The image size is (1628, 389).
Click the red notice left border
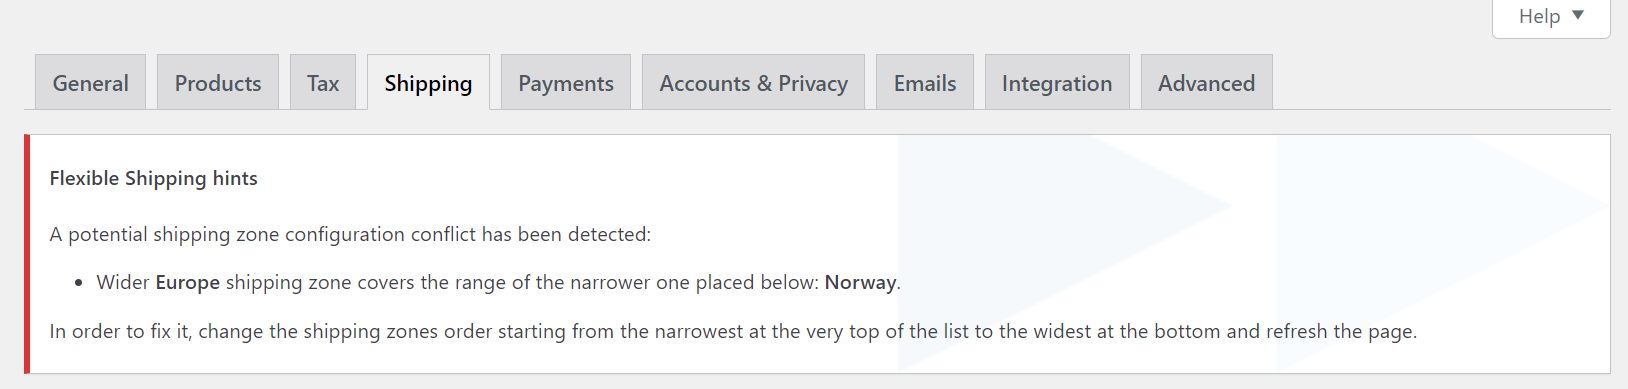(x=27, y=254)
